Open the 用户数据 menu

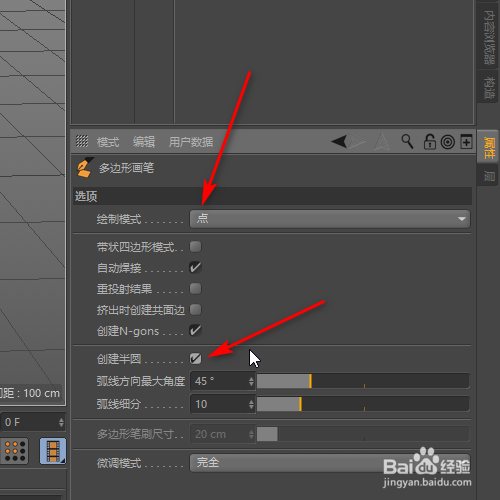coord(191,142)
